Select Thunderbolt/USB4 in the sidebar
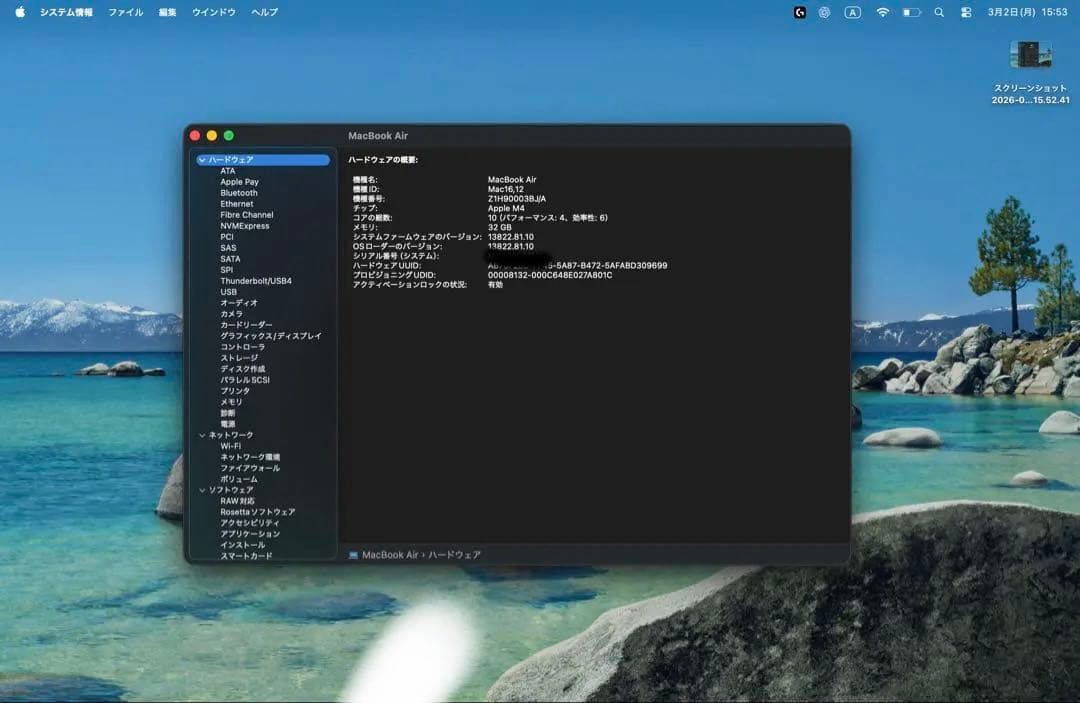Viewport: 1080px width, 703px height. pyautogui.click(x=256, y=281)
